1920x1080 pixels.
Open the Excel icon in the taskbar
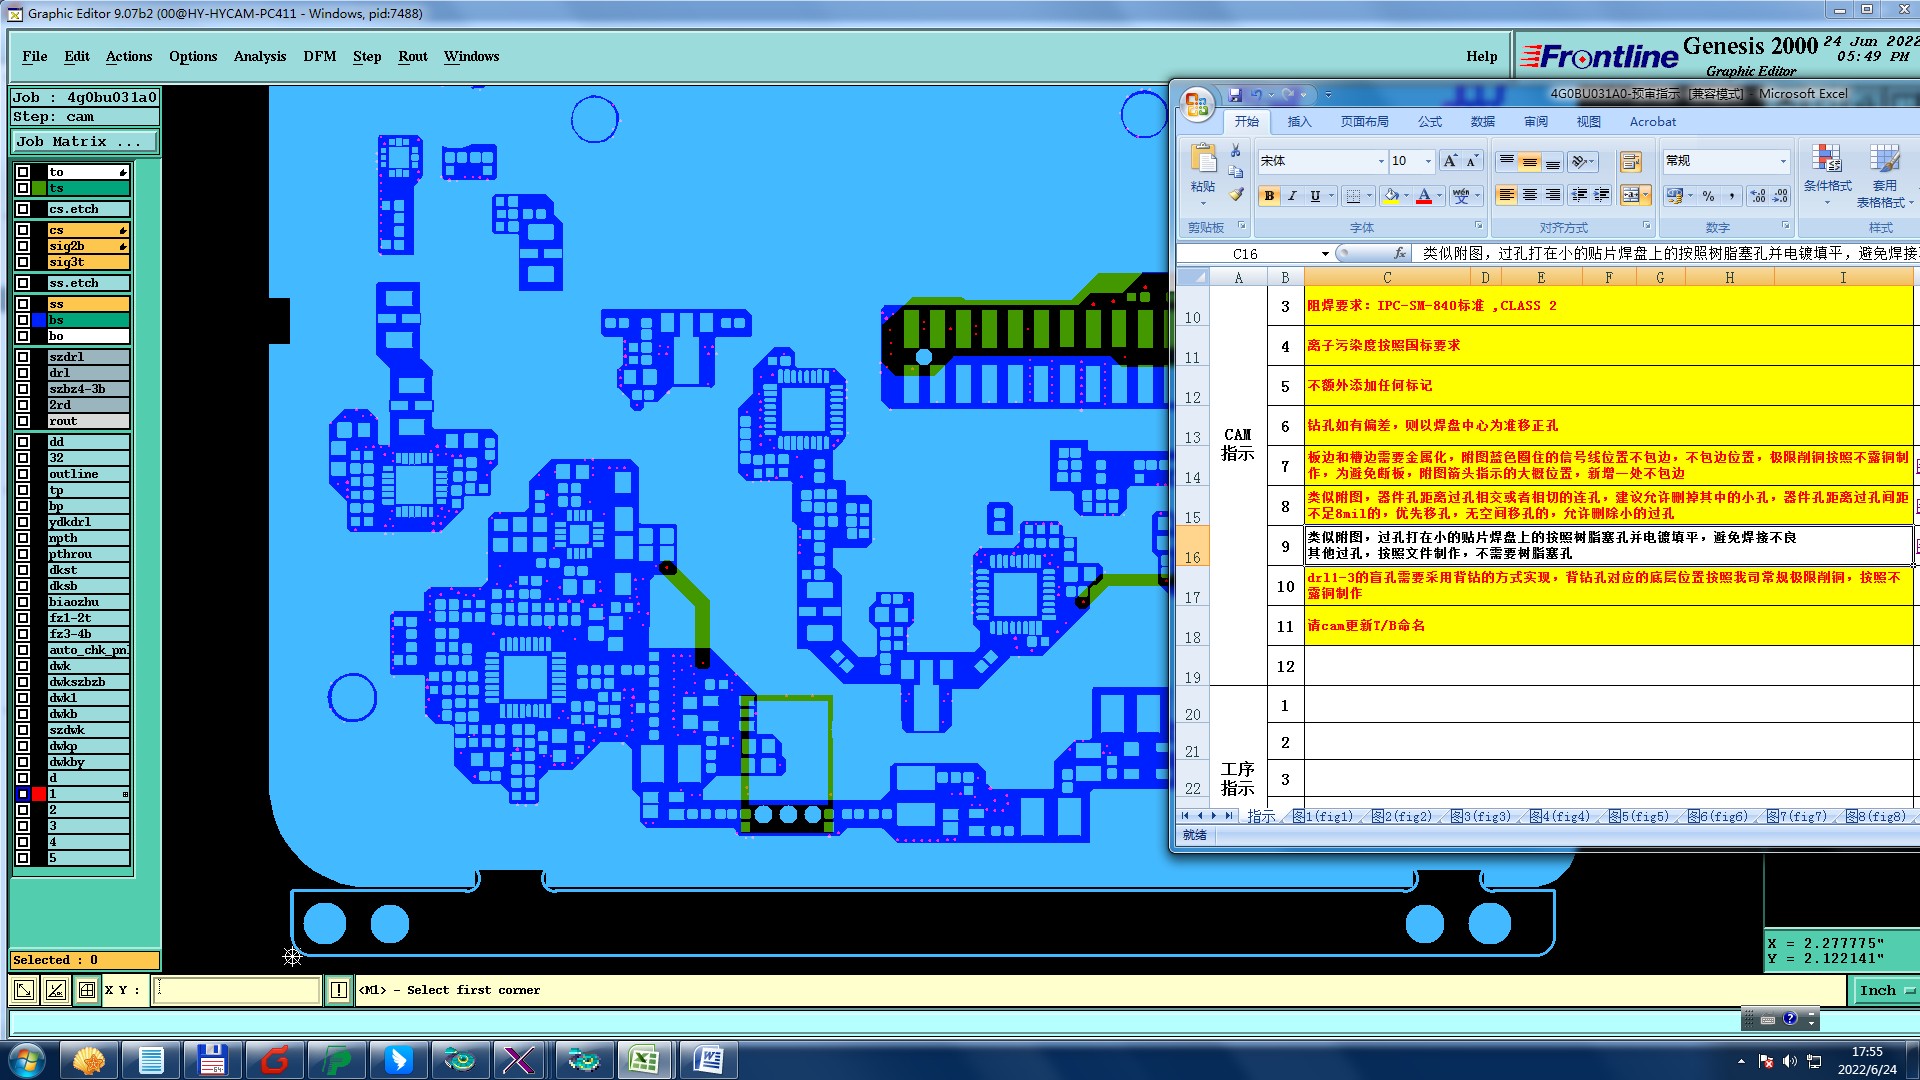coord(643,1060)
